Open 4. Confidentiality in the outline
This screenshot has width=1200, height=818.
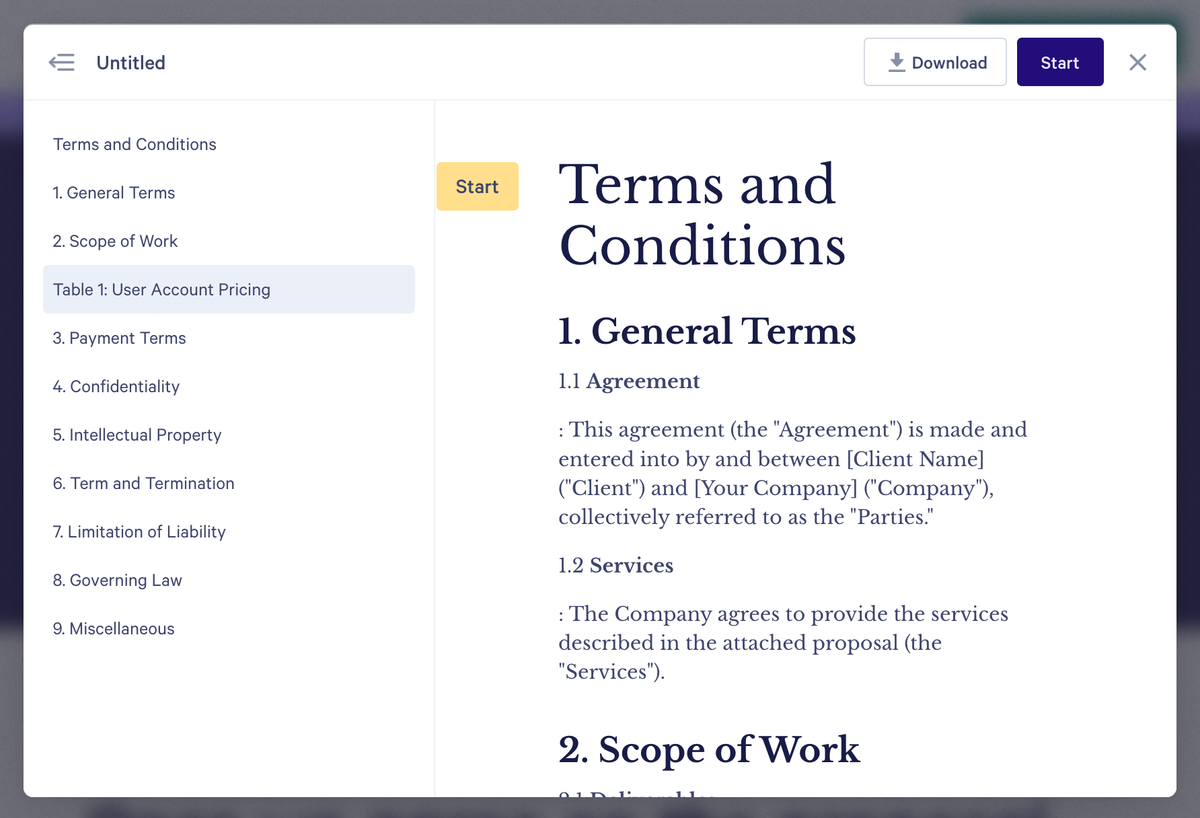coord(229,386)
